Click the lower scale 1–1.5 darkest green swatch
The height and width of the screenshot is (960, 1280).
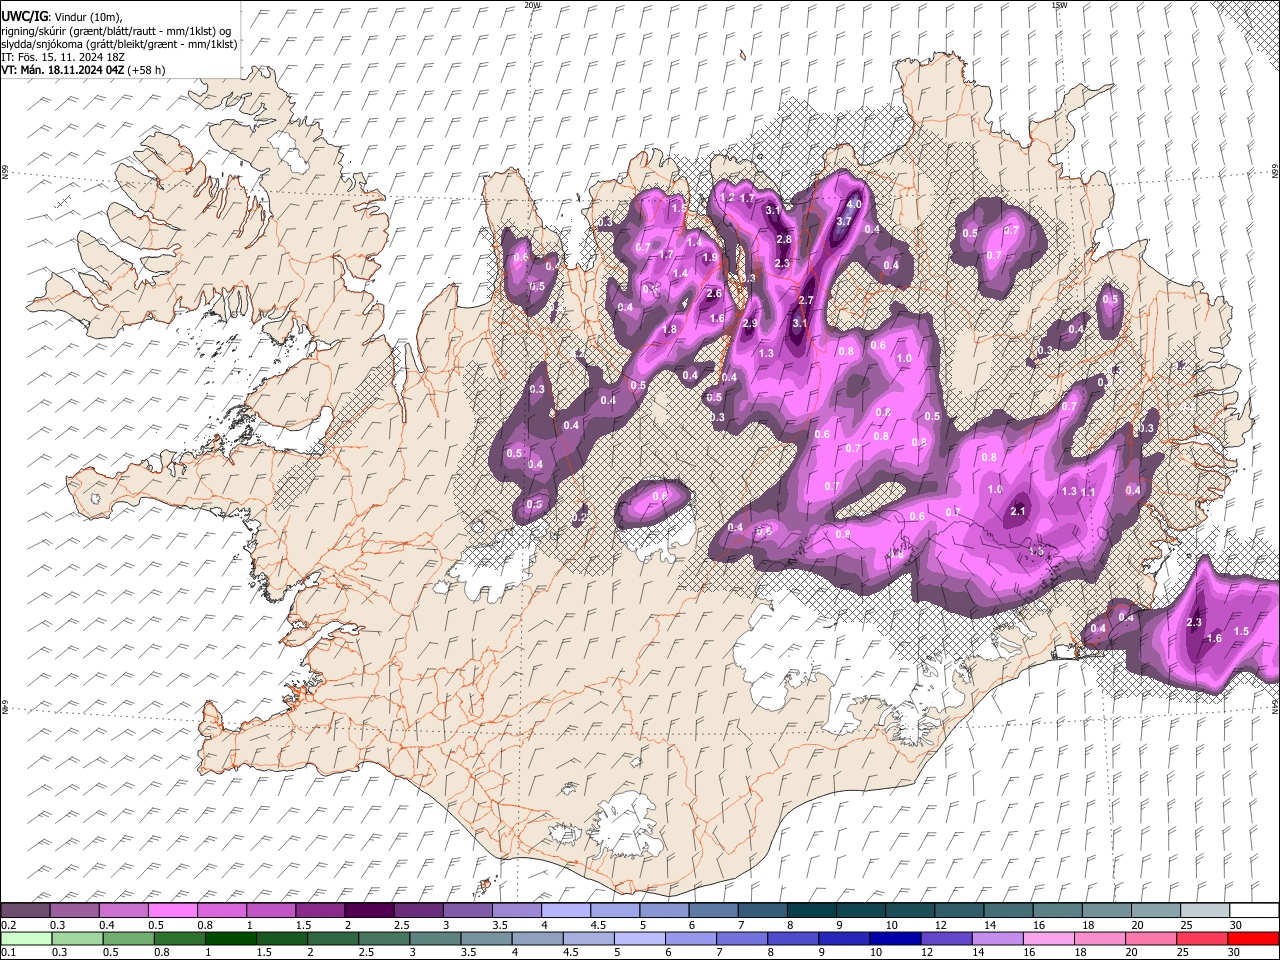(230, 938)
